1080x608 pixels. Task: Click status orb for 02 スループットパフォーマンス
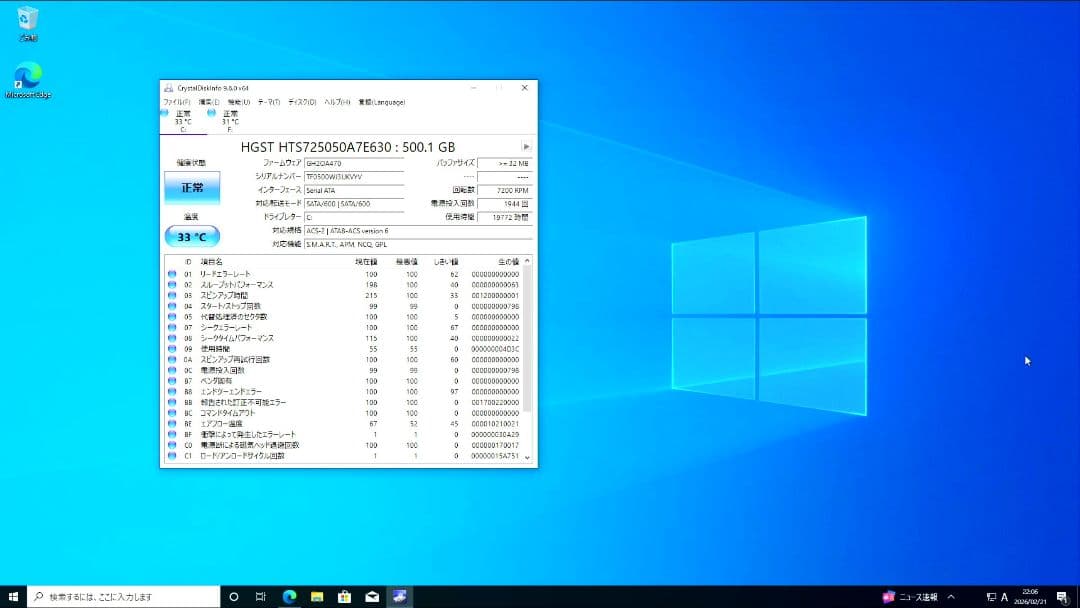tap(172, 284)
